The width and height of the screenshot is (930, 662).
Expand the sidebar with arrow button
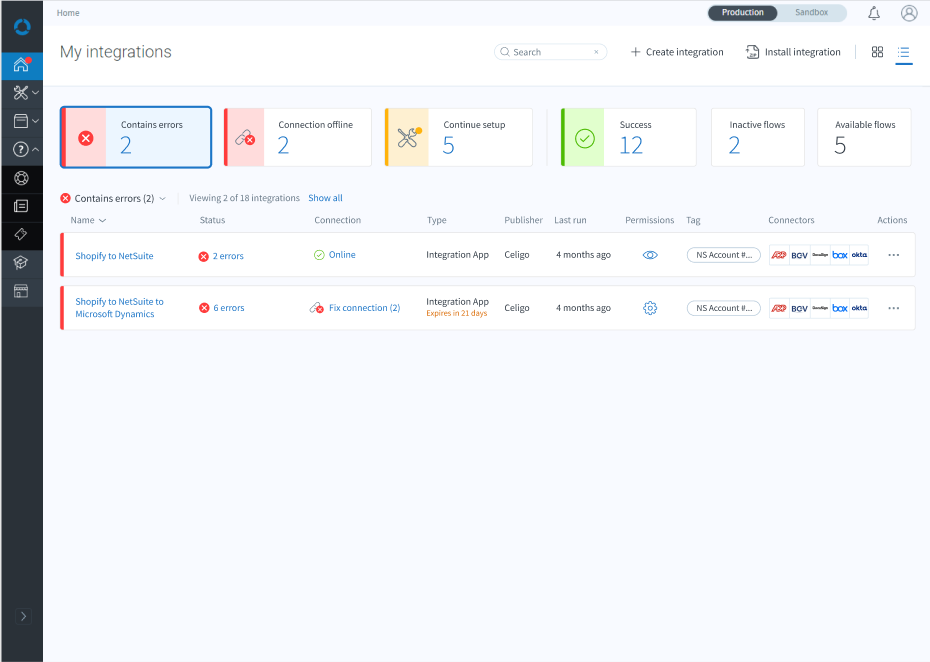[x=24, y=616]
